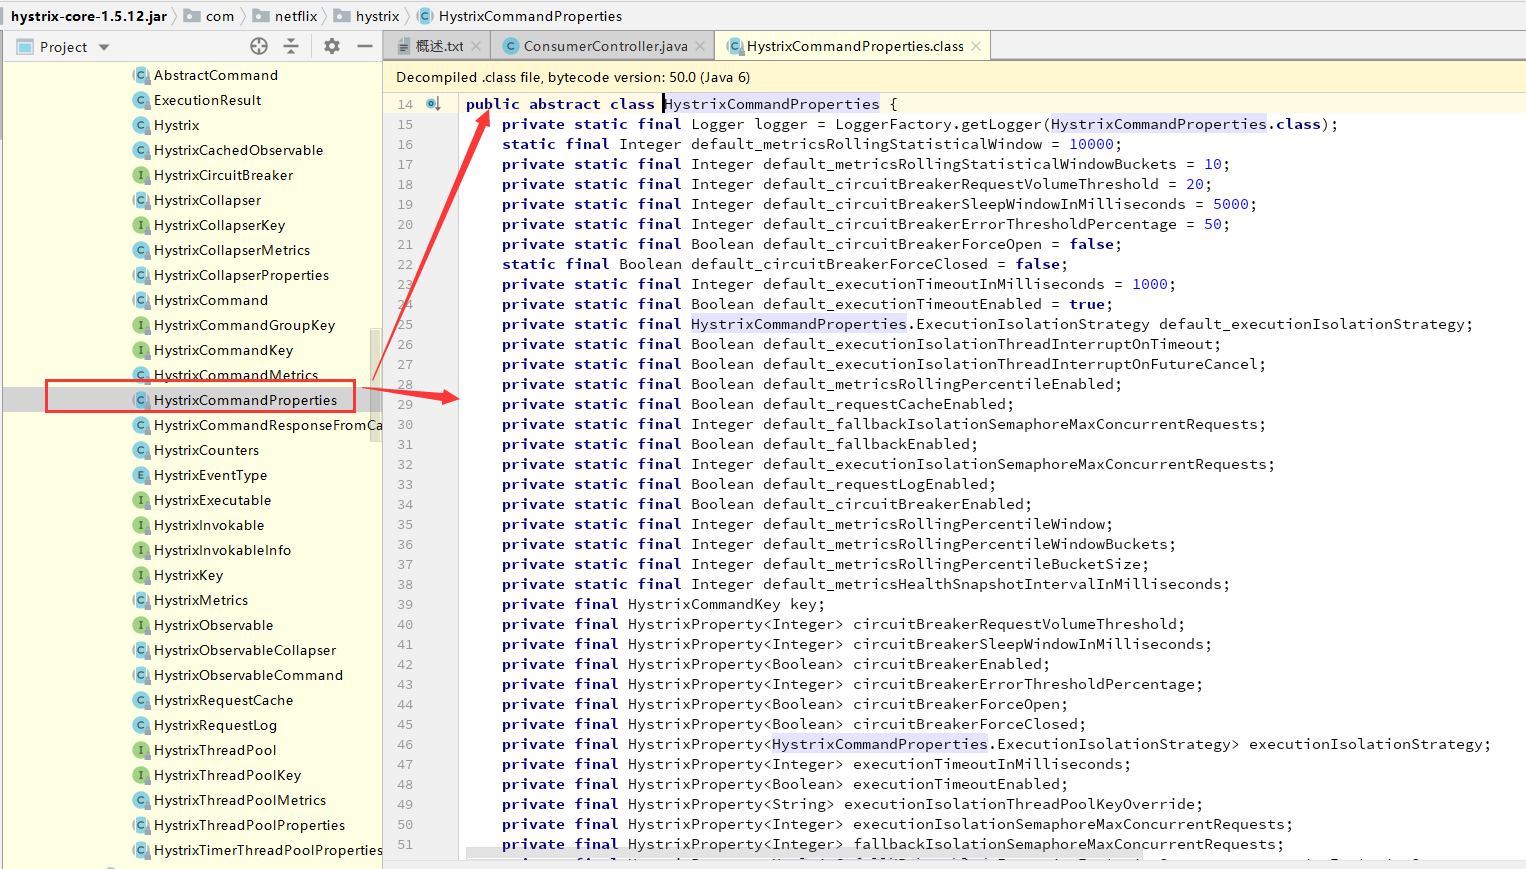Select HystrixInvokableInfo in the tree

tap(222, 550)
